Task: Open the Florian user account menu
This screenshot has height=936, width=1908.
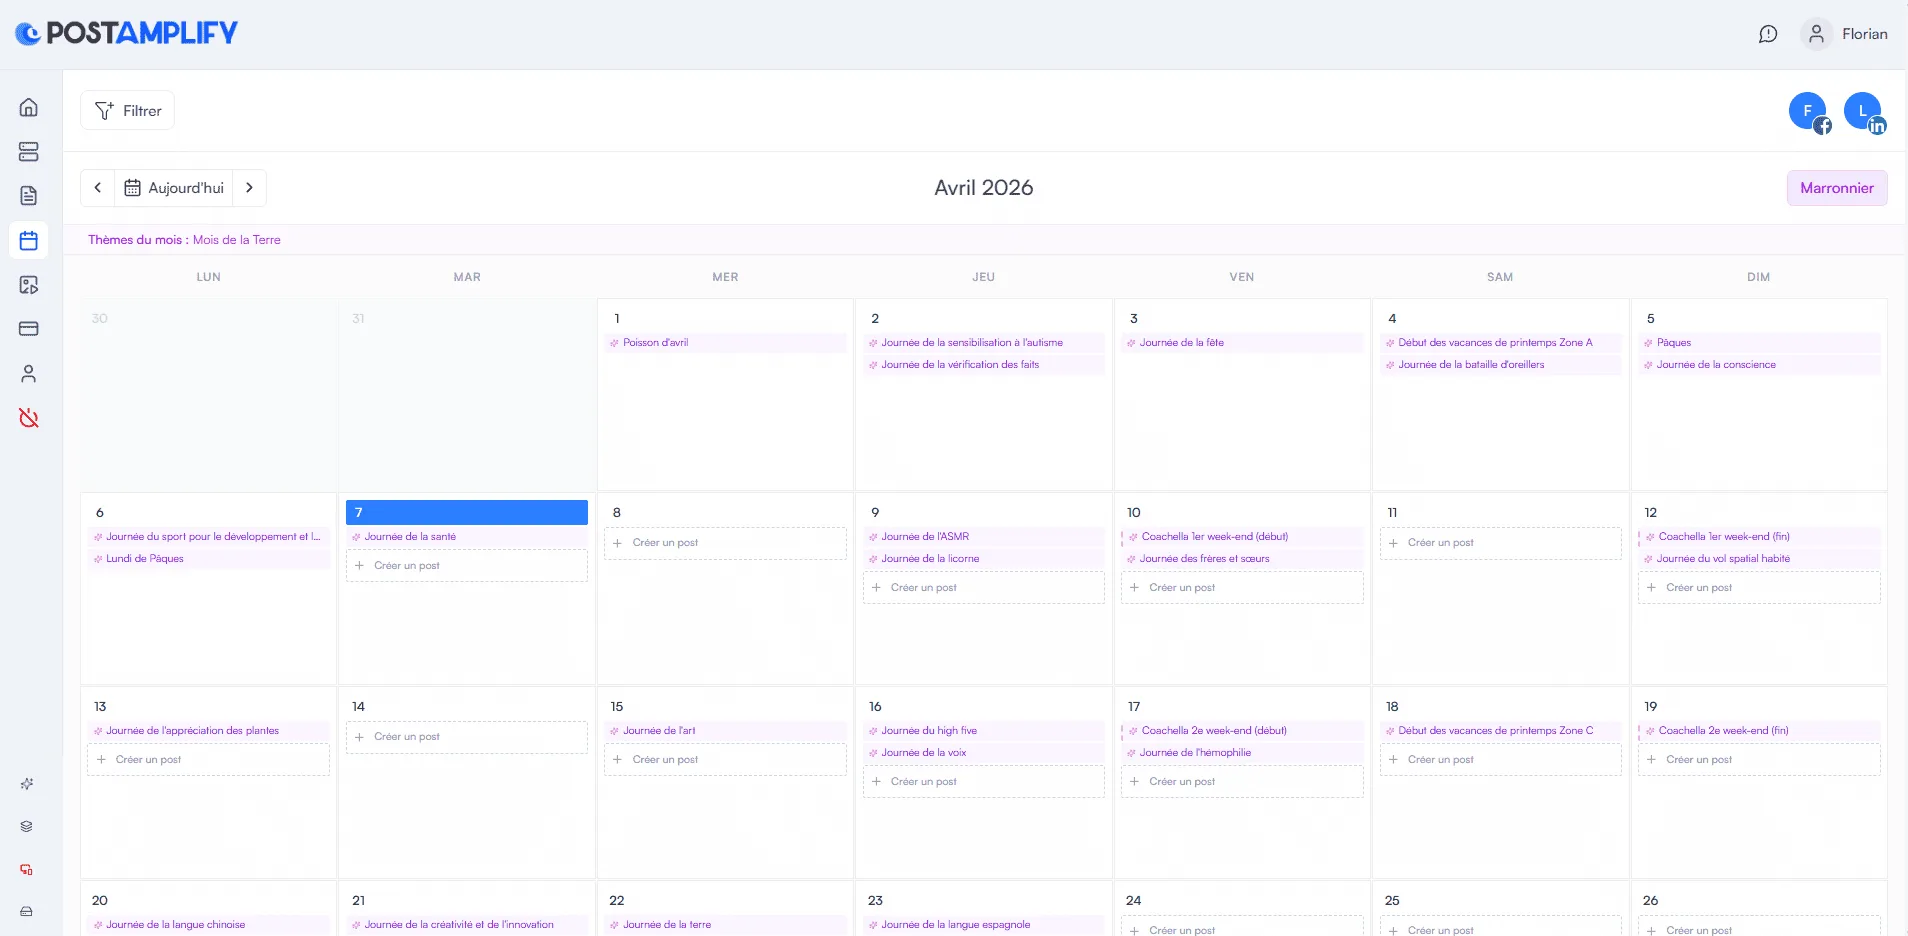Action: (x=1845, y=34)
